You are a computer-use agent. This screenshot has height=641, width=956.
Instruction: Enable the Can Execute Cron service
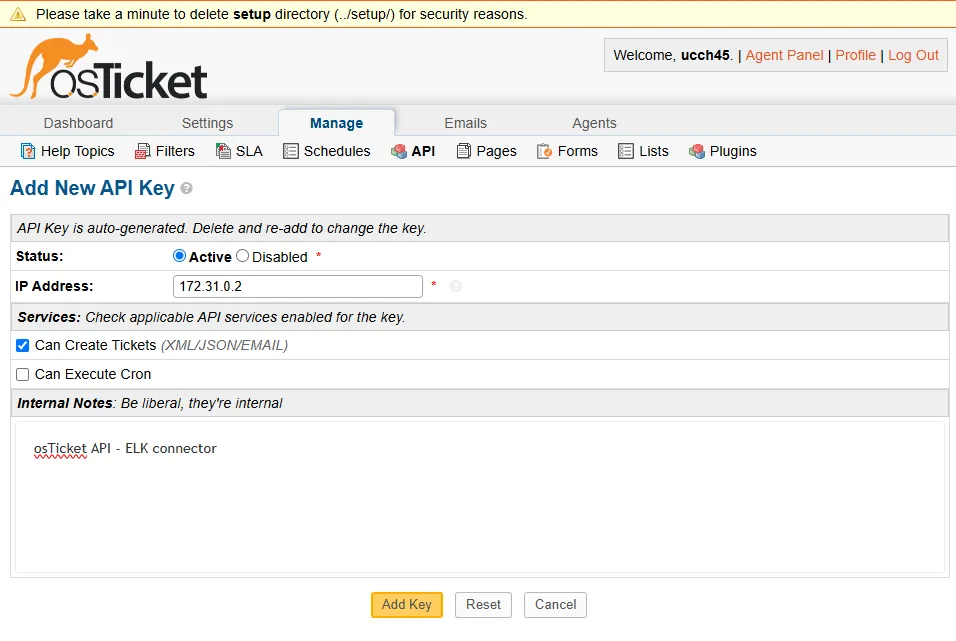click(x=22, y=375)
